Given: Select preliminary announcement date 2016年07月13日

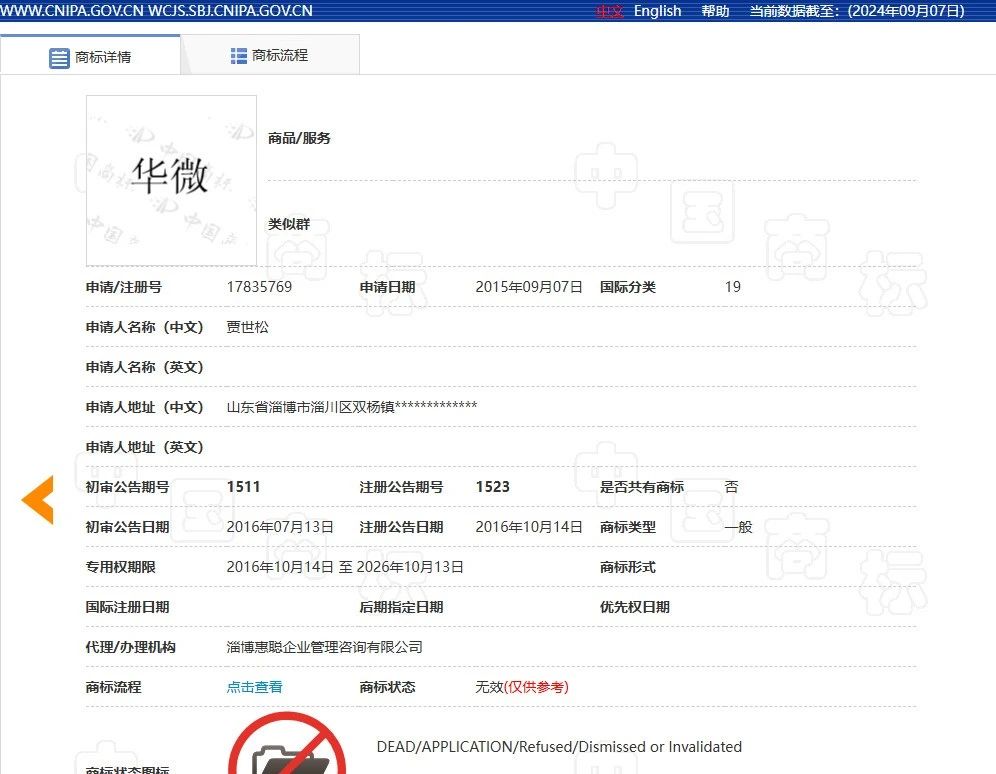Looking at the screenshot, I should pyautogui.click(x=280, y=527).
